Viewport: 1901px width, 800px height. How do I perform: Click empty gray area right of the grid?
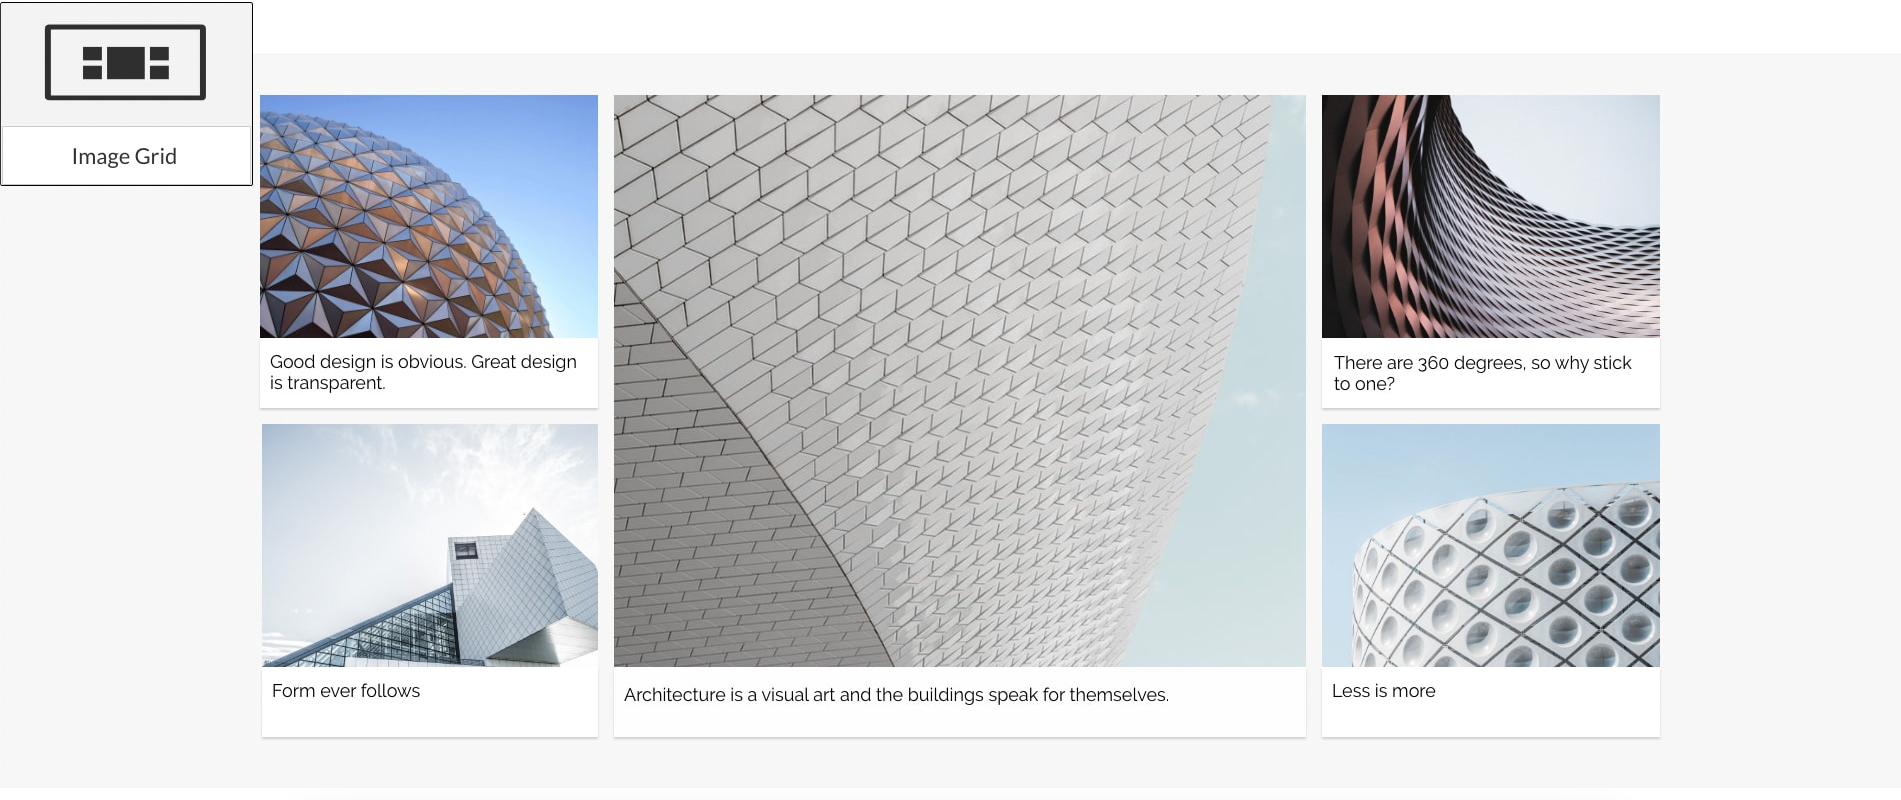1780,400
